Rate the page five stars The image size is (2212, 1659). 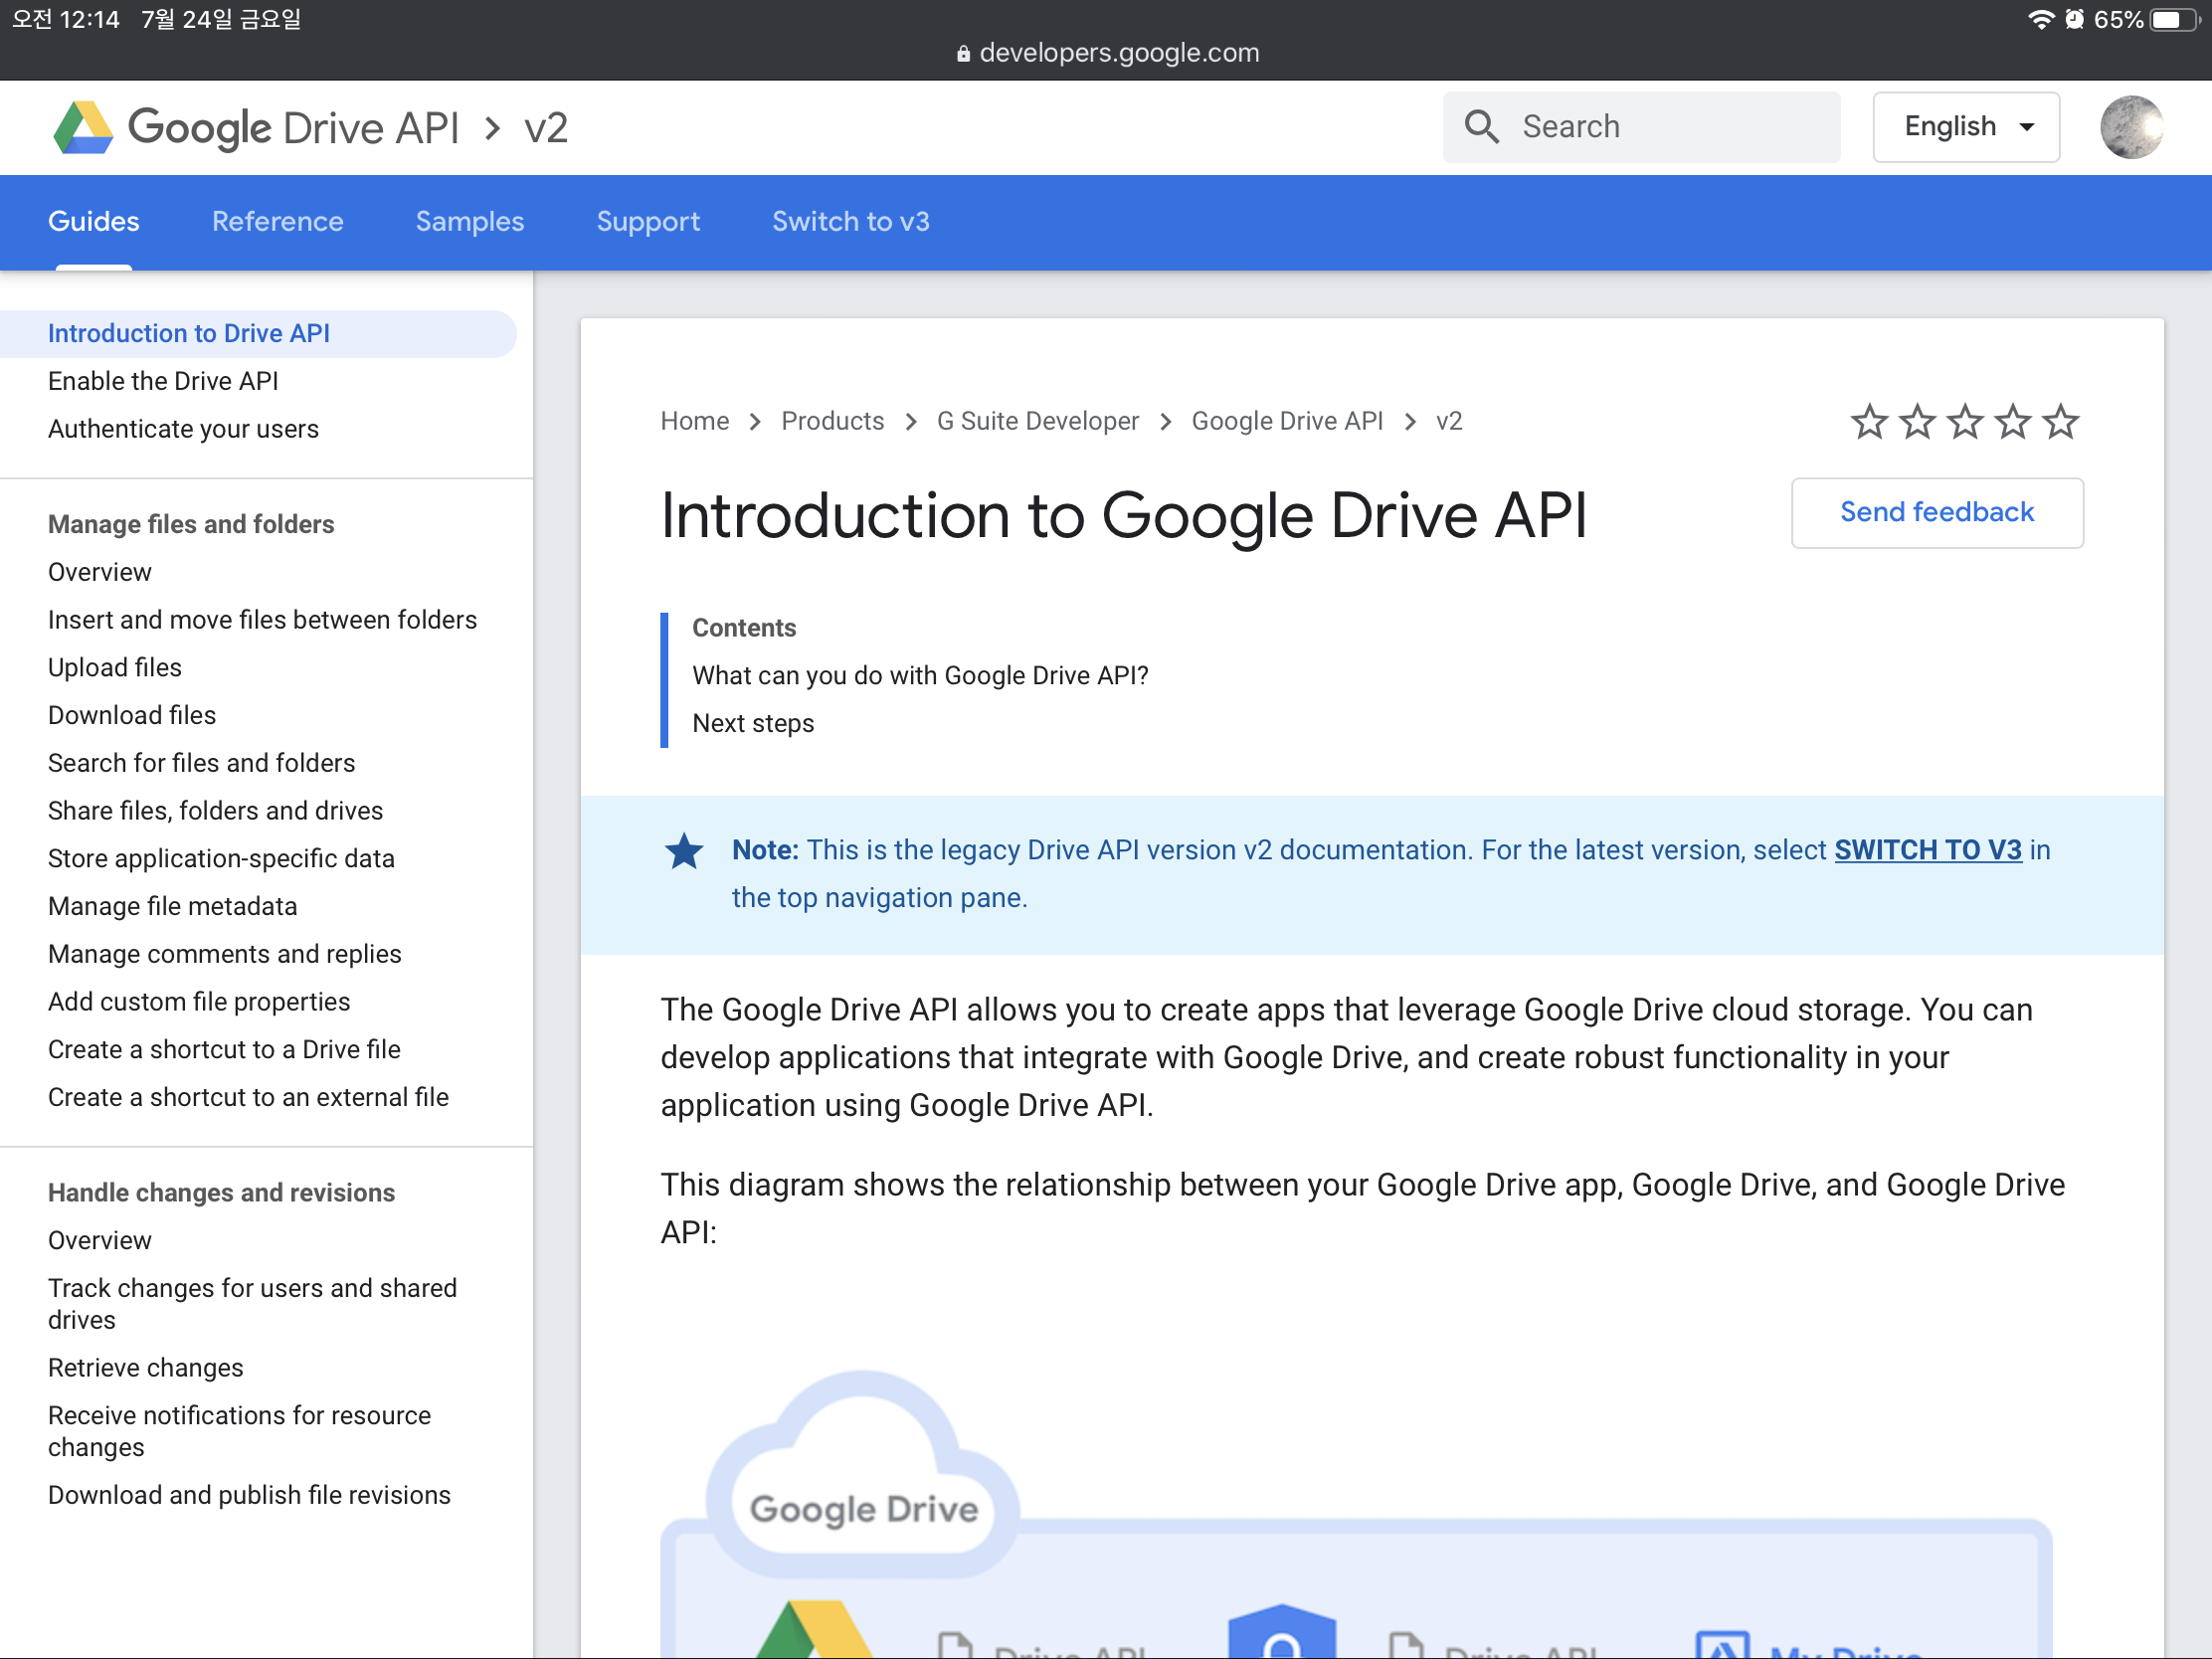coord(2060,422)
